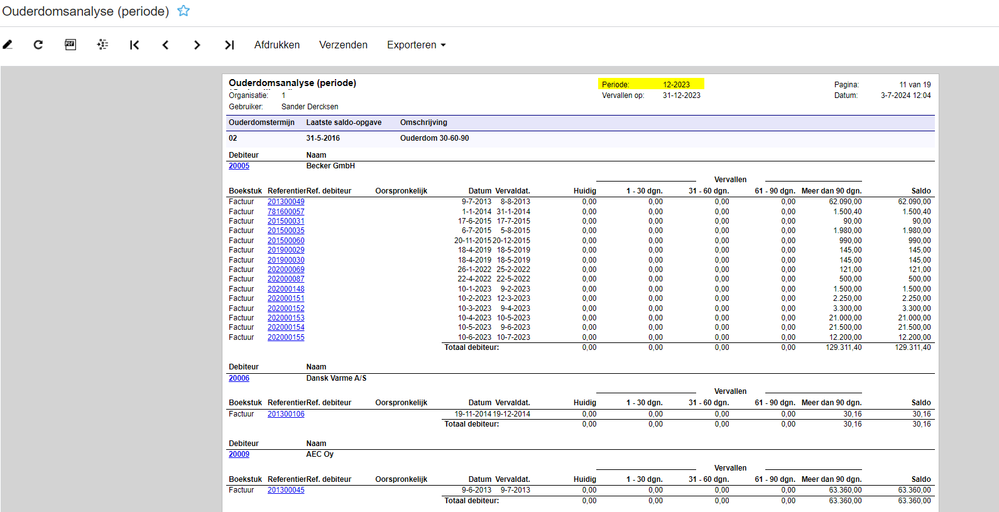
Task: Click Verzenden to send report
Action: point(343,45)
